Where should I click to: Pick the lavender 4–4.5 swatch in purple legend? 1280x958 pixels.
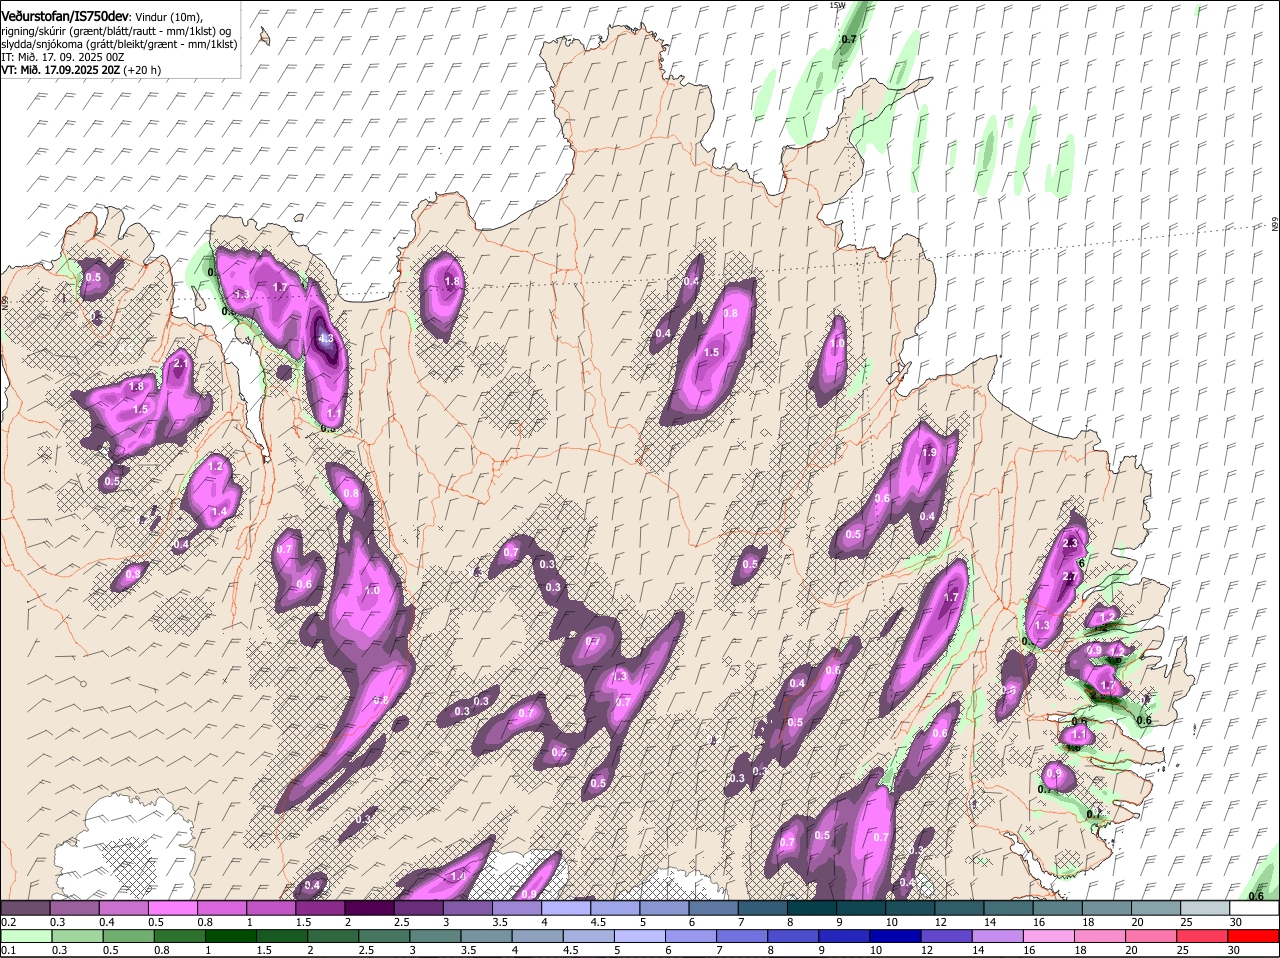567,907
